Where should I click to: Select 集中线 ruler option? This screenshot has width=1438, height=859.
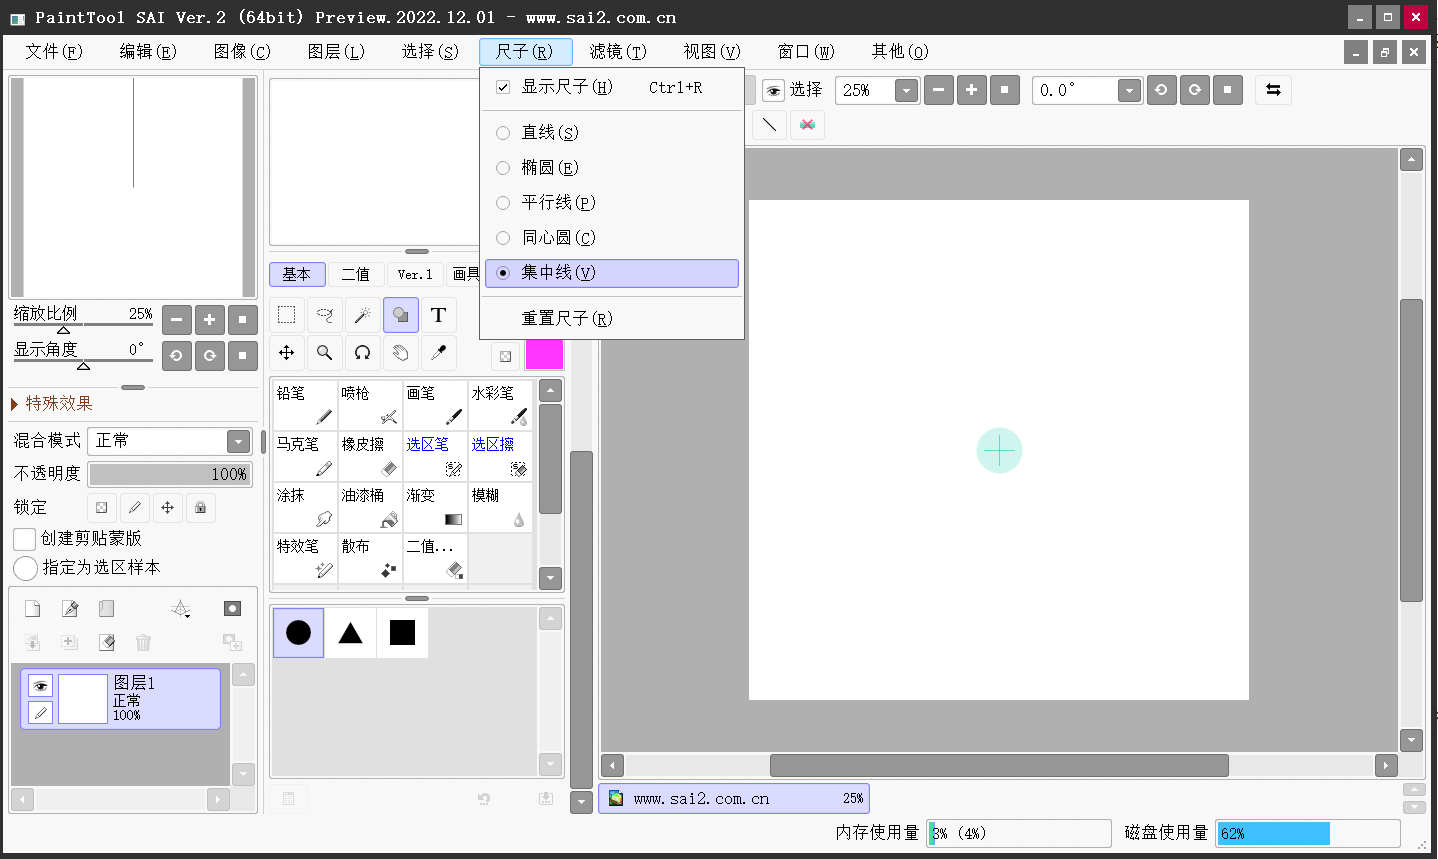612,273
